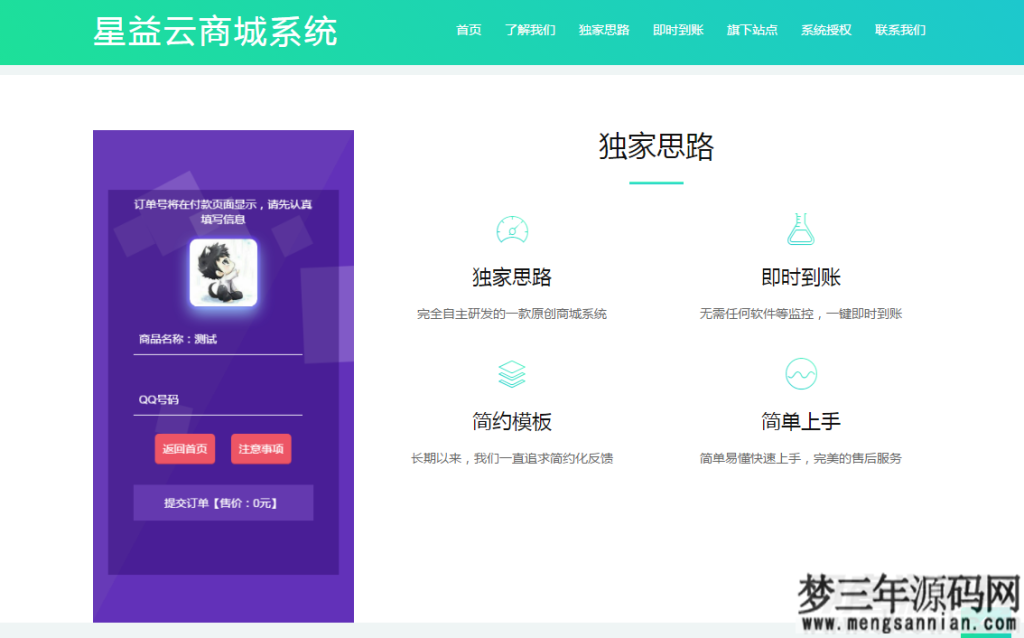Image resolution: width=1024 pixels, height=638 pixels.
Task: Select the layered stack icon above 简约模板
Action: 512,374
